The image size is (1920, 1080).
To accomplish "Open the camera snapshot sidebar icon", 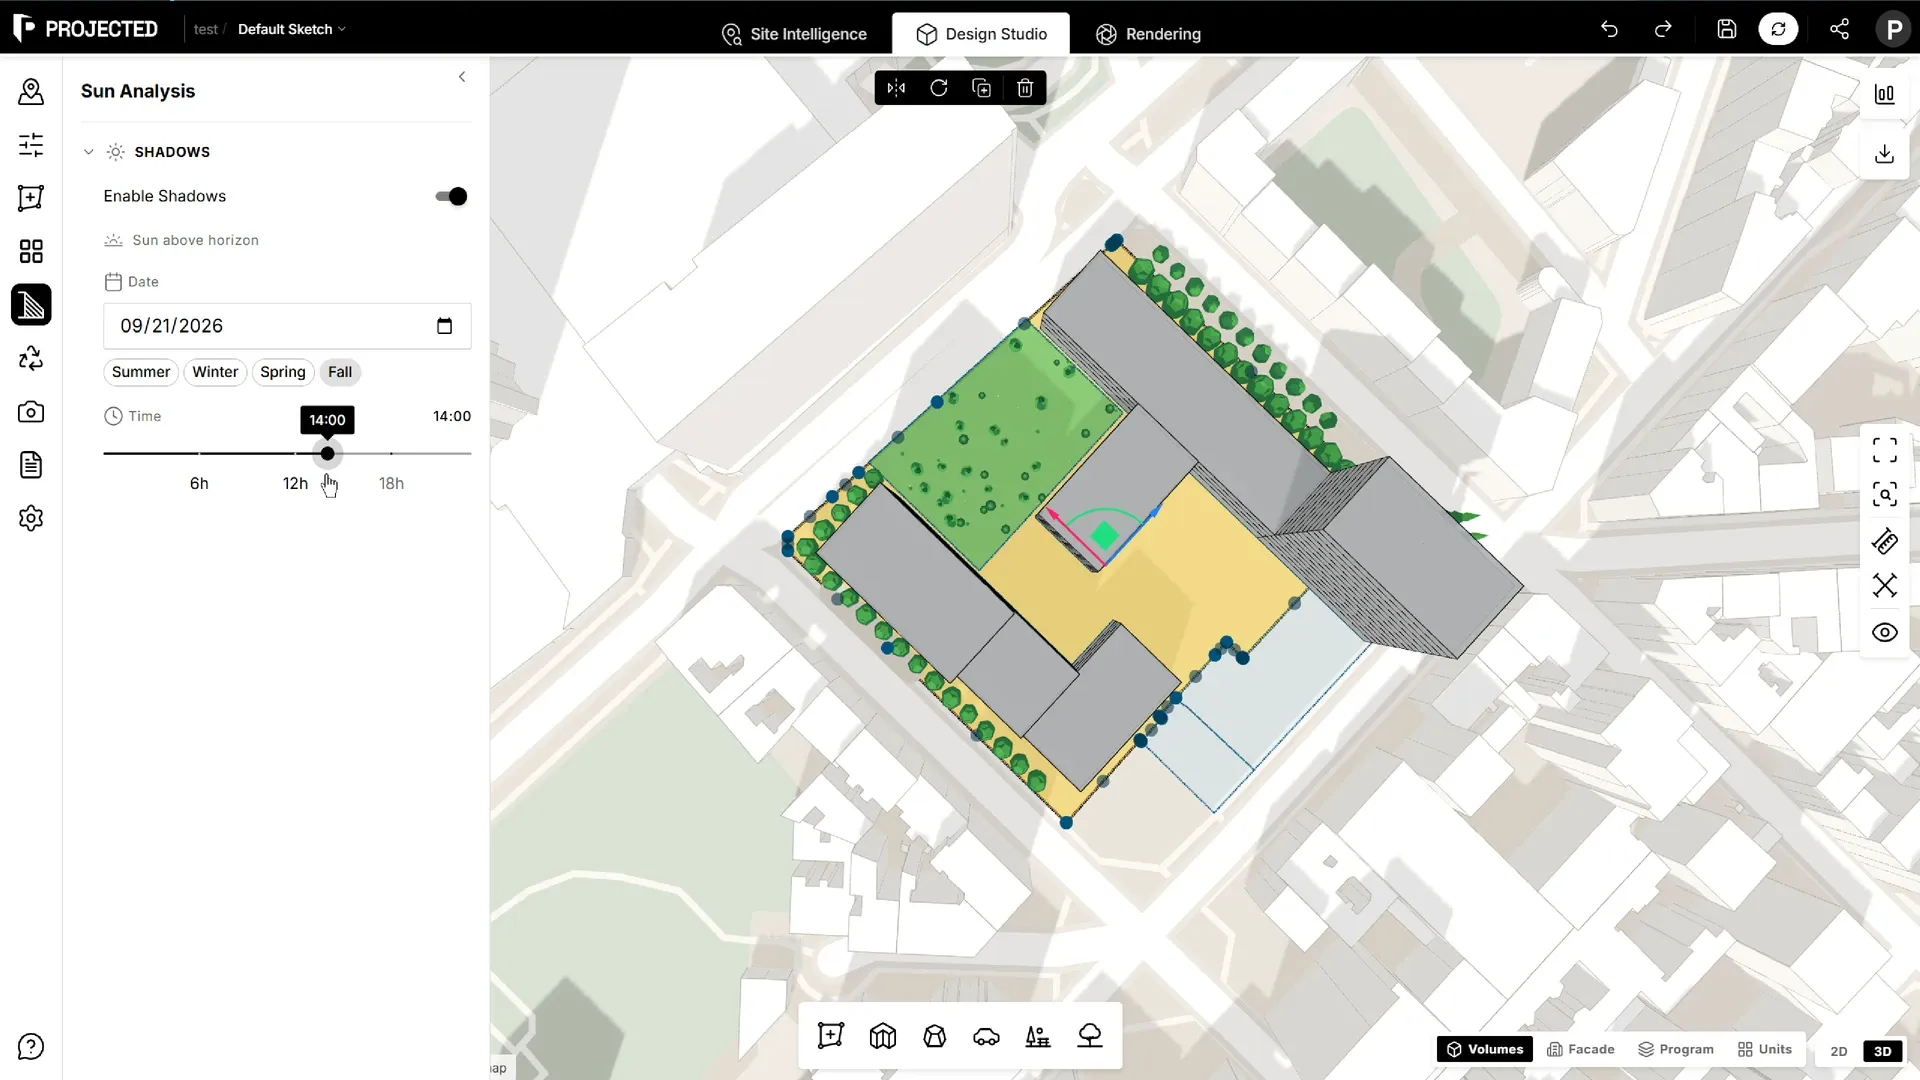I will (x=31, y=411).
